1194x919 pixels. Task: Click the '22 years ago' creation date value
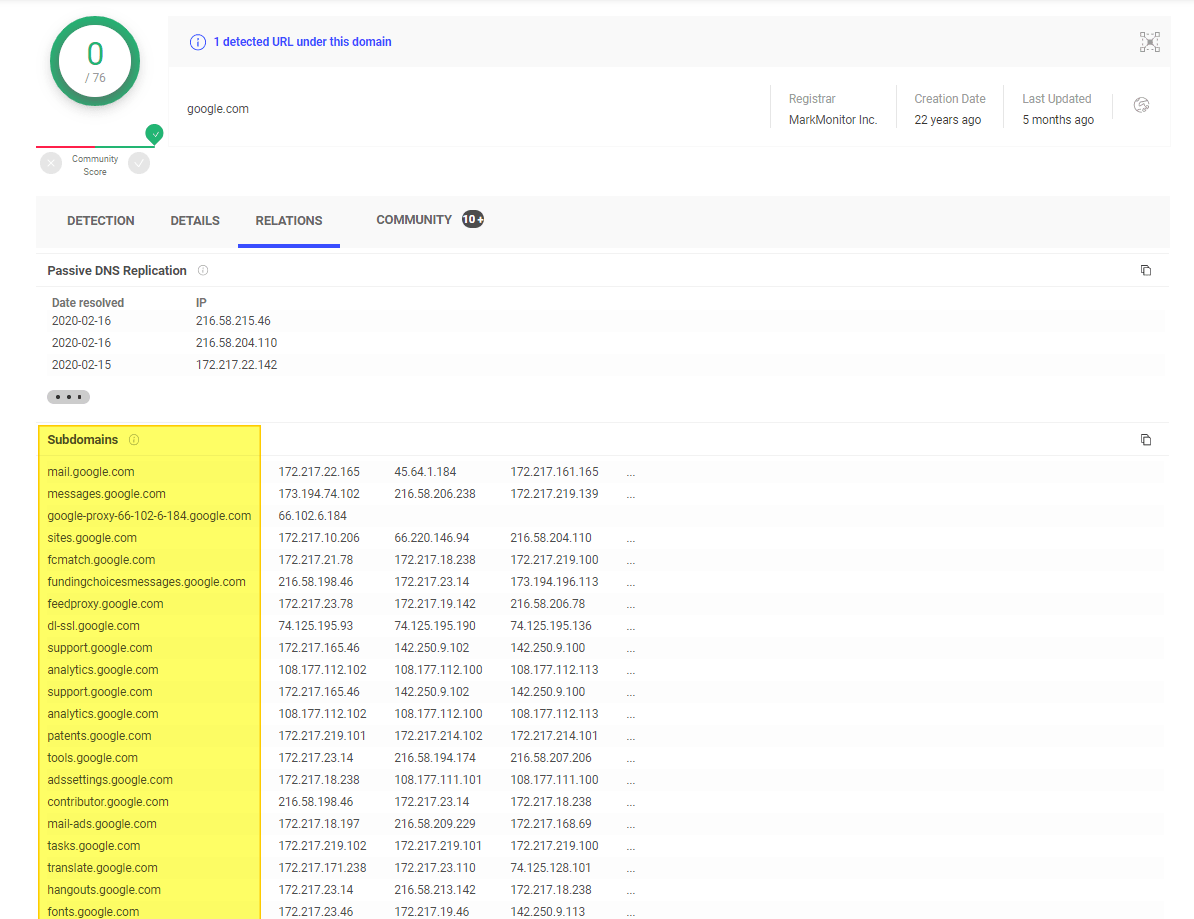(947, 120)
